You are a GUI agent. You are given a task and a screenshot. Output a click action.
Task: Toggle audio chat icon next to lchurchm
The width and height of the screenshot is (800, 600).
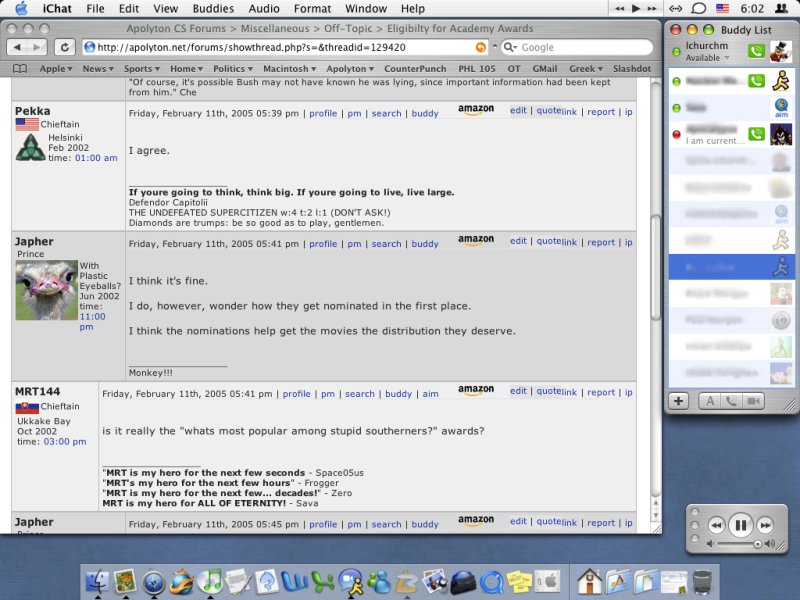click(756, 51)
